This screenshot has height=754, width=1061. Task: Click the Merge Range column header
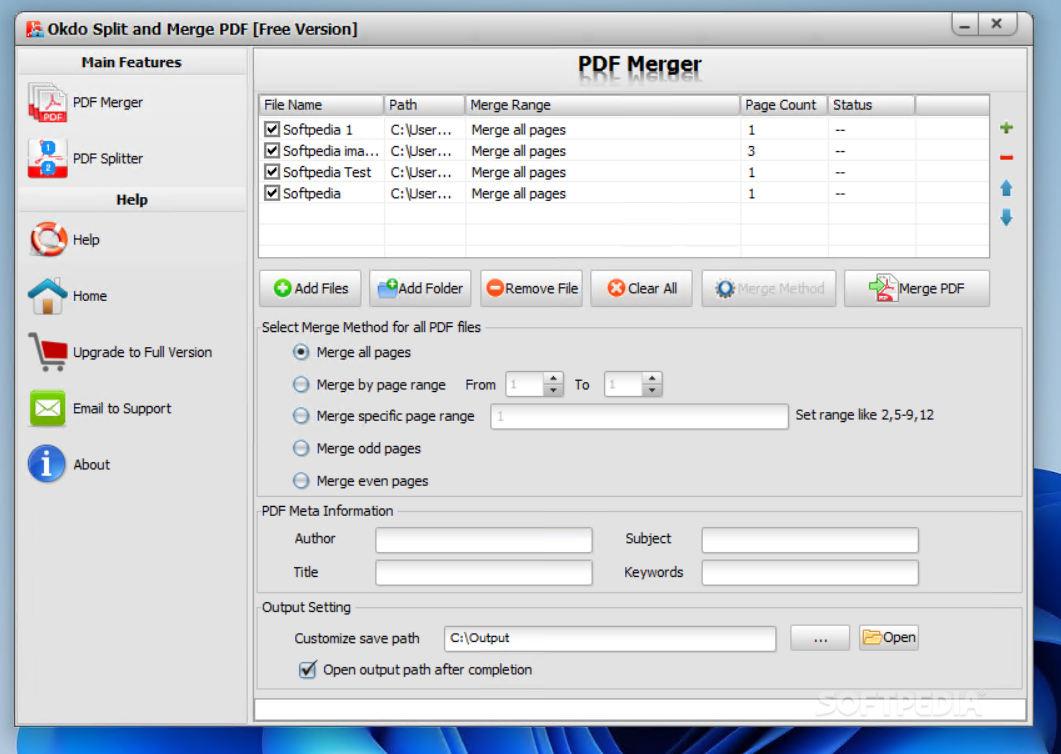[x=603, y=105]
